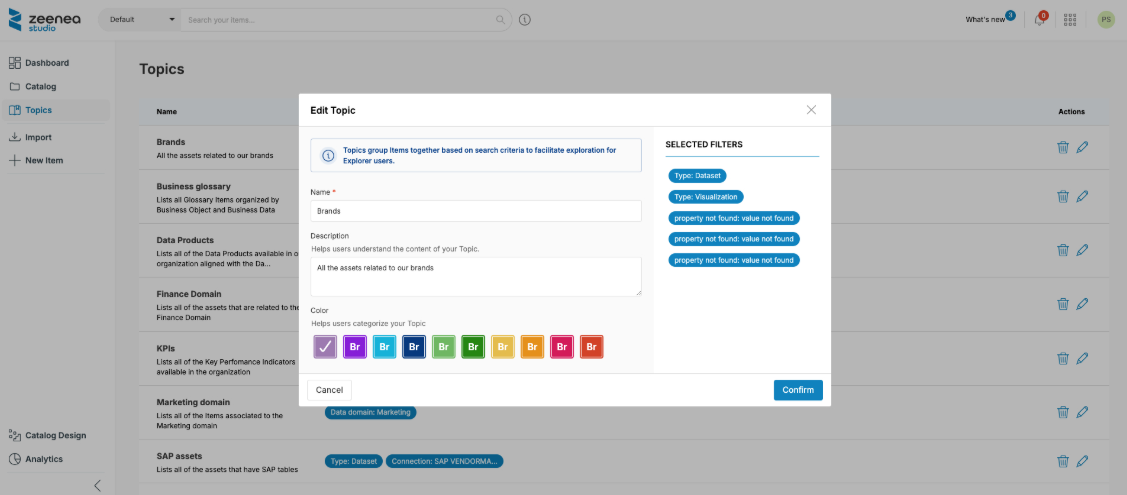This screenshot has width=1127, height=495.
Task: Choose the dark navy blue color swatch
Action: pos(414,347)
